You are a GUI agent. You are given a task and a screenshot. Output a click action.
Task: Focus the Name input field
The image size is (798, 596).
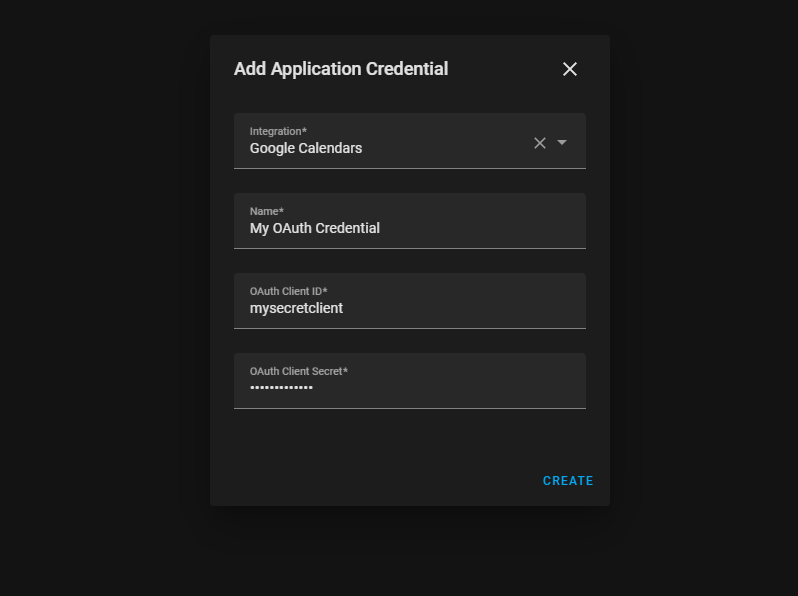click(x=410, y=221)
